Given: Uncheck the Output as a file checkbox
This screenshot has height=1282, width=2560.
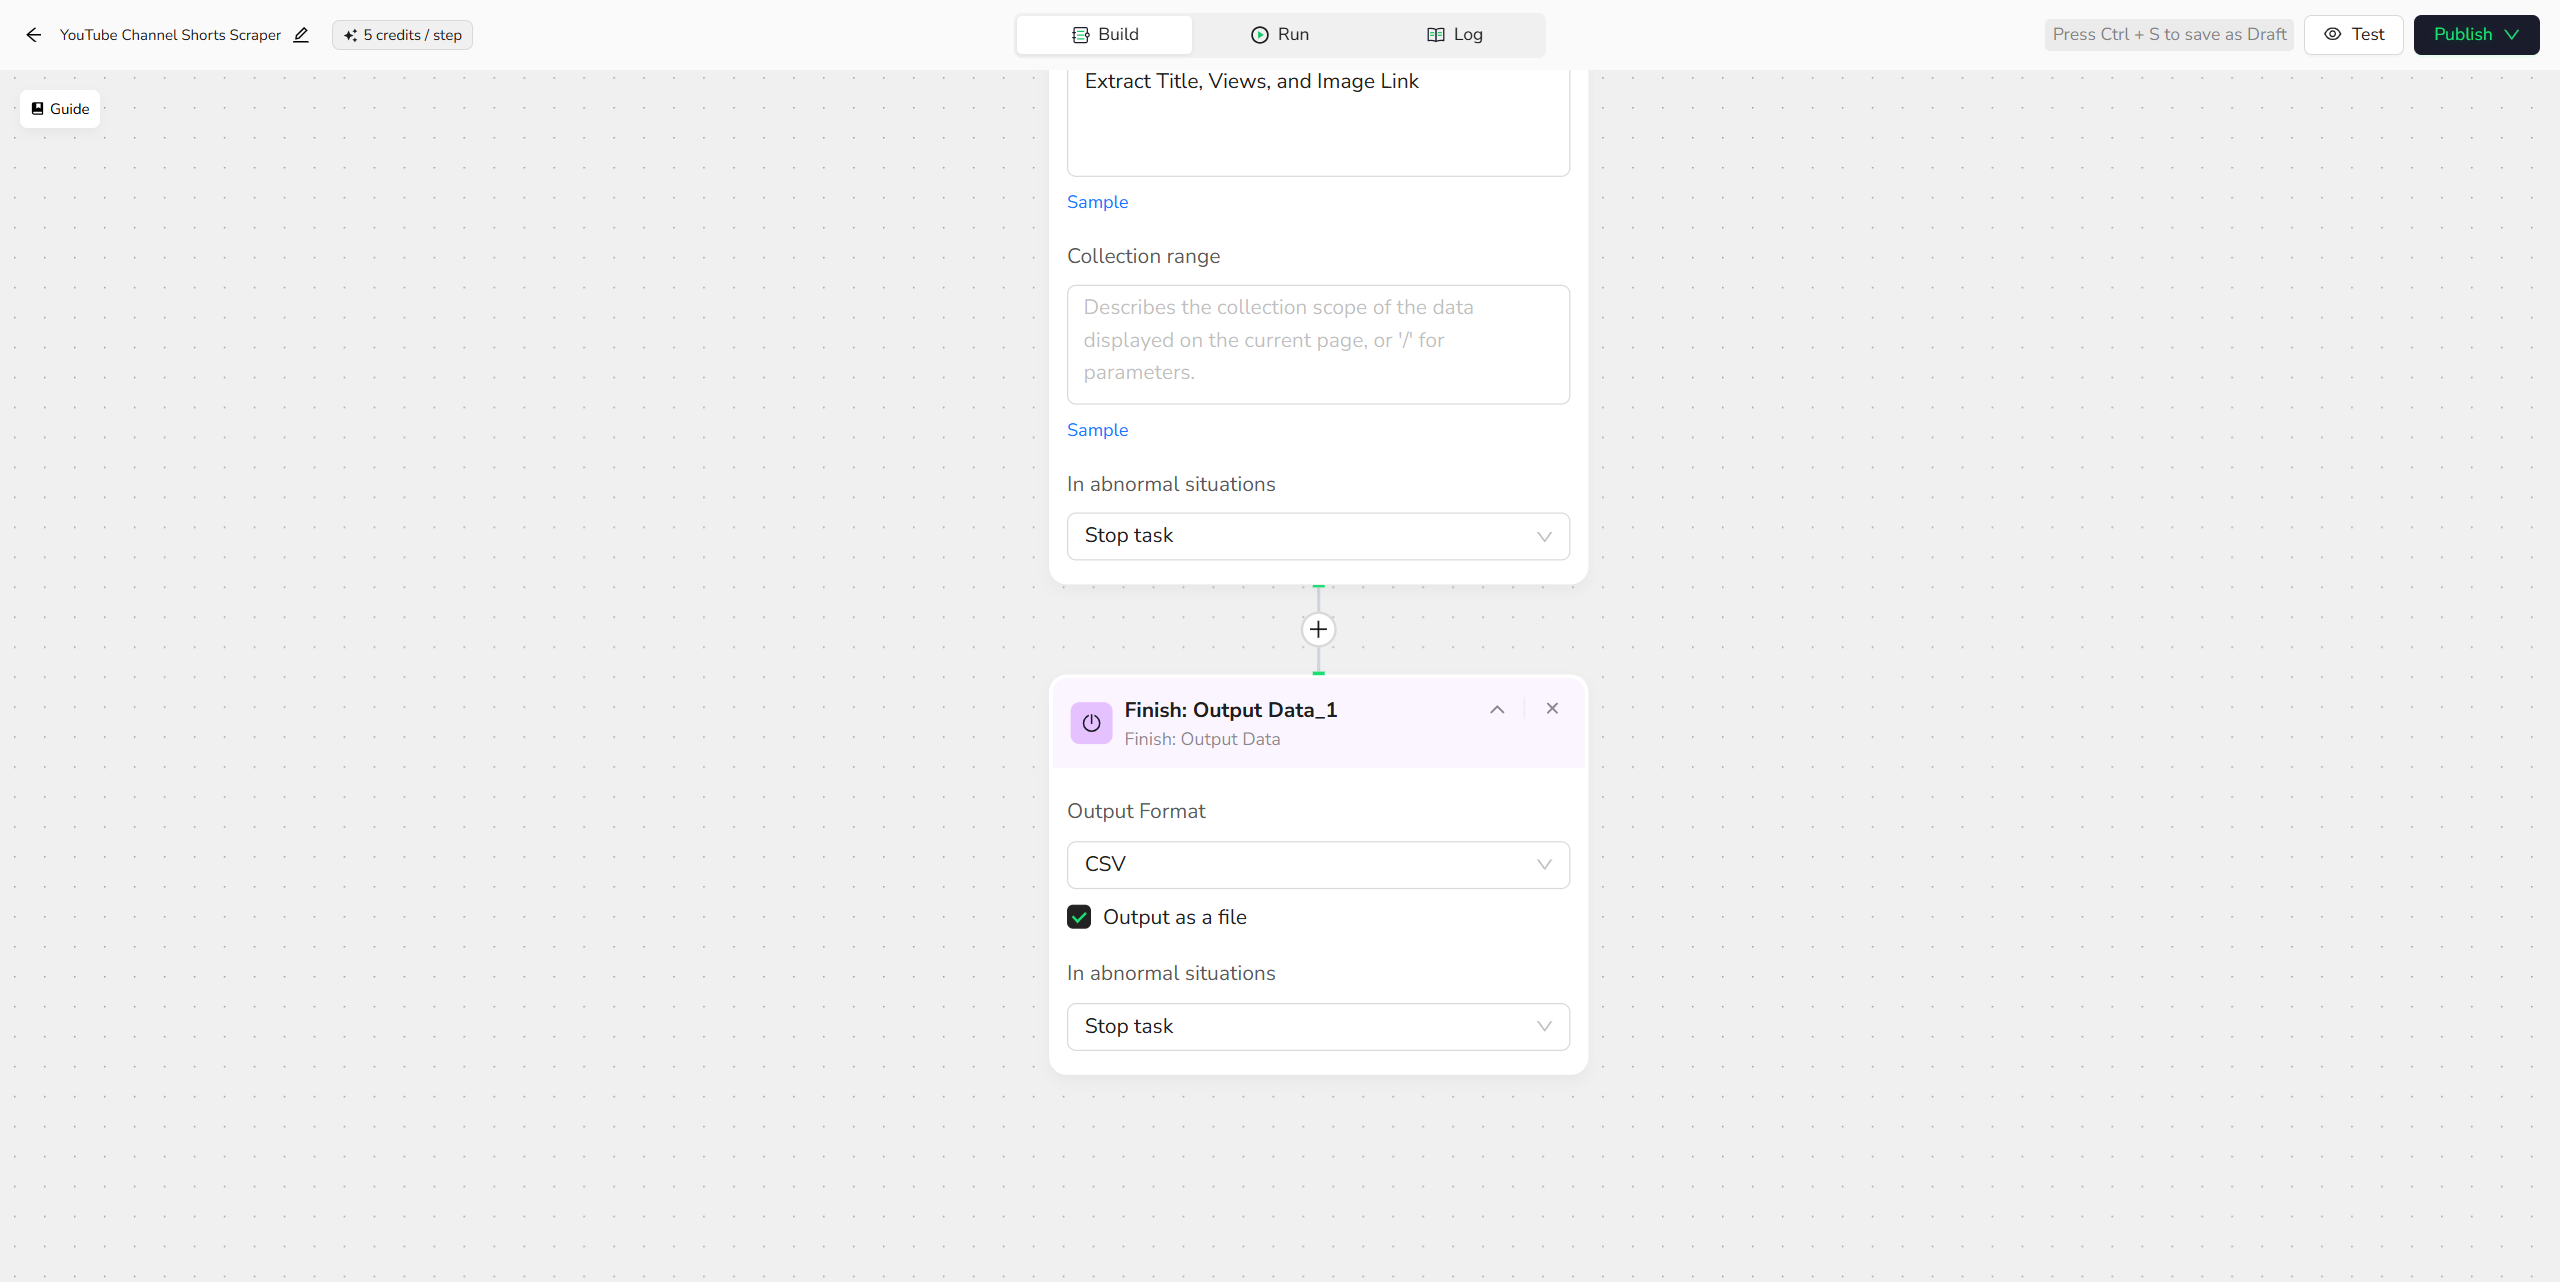Looking at the screenshot, I should tap(1079, 917).
